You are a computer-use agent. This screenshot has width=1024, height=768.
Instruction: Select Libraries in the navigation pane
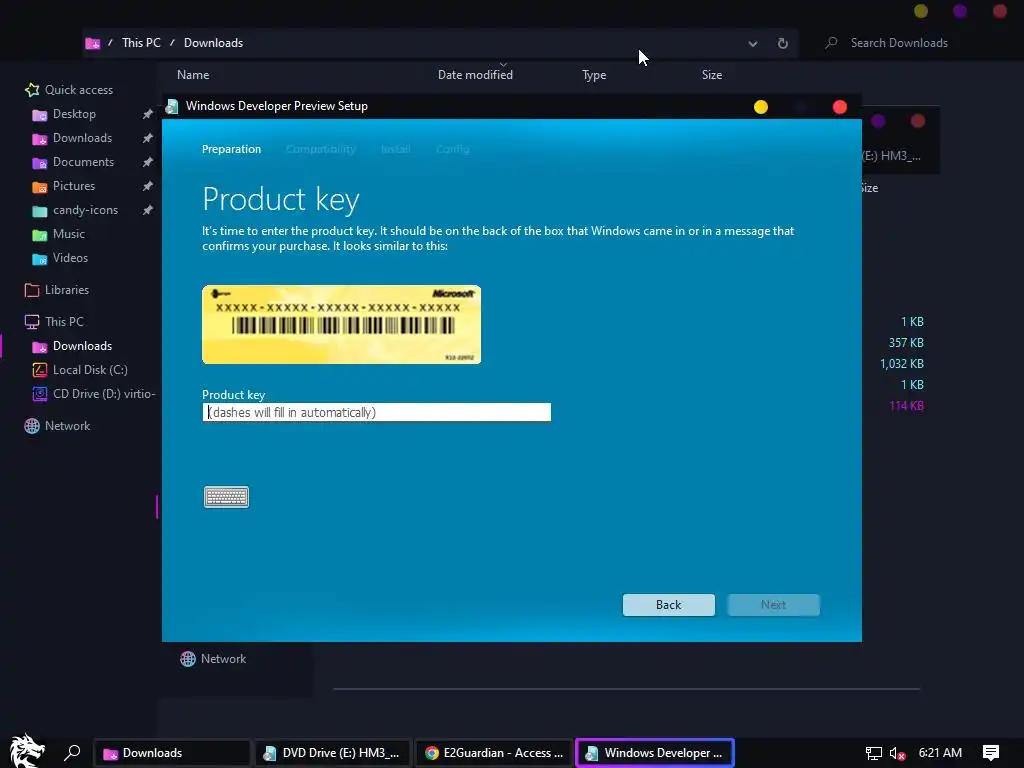pyautogui.click(x=67, y=290)
